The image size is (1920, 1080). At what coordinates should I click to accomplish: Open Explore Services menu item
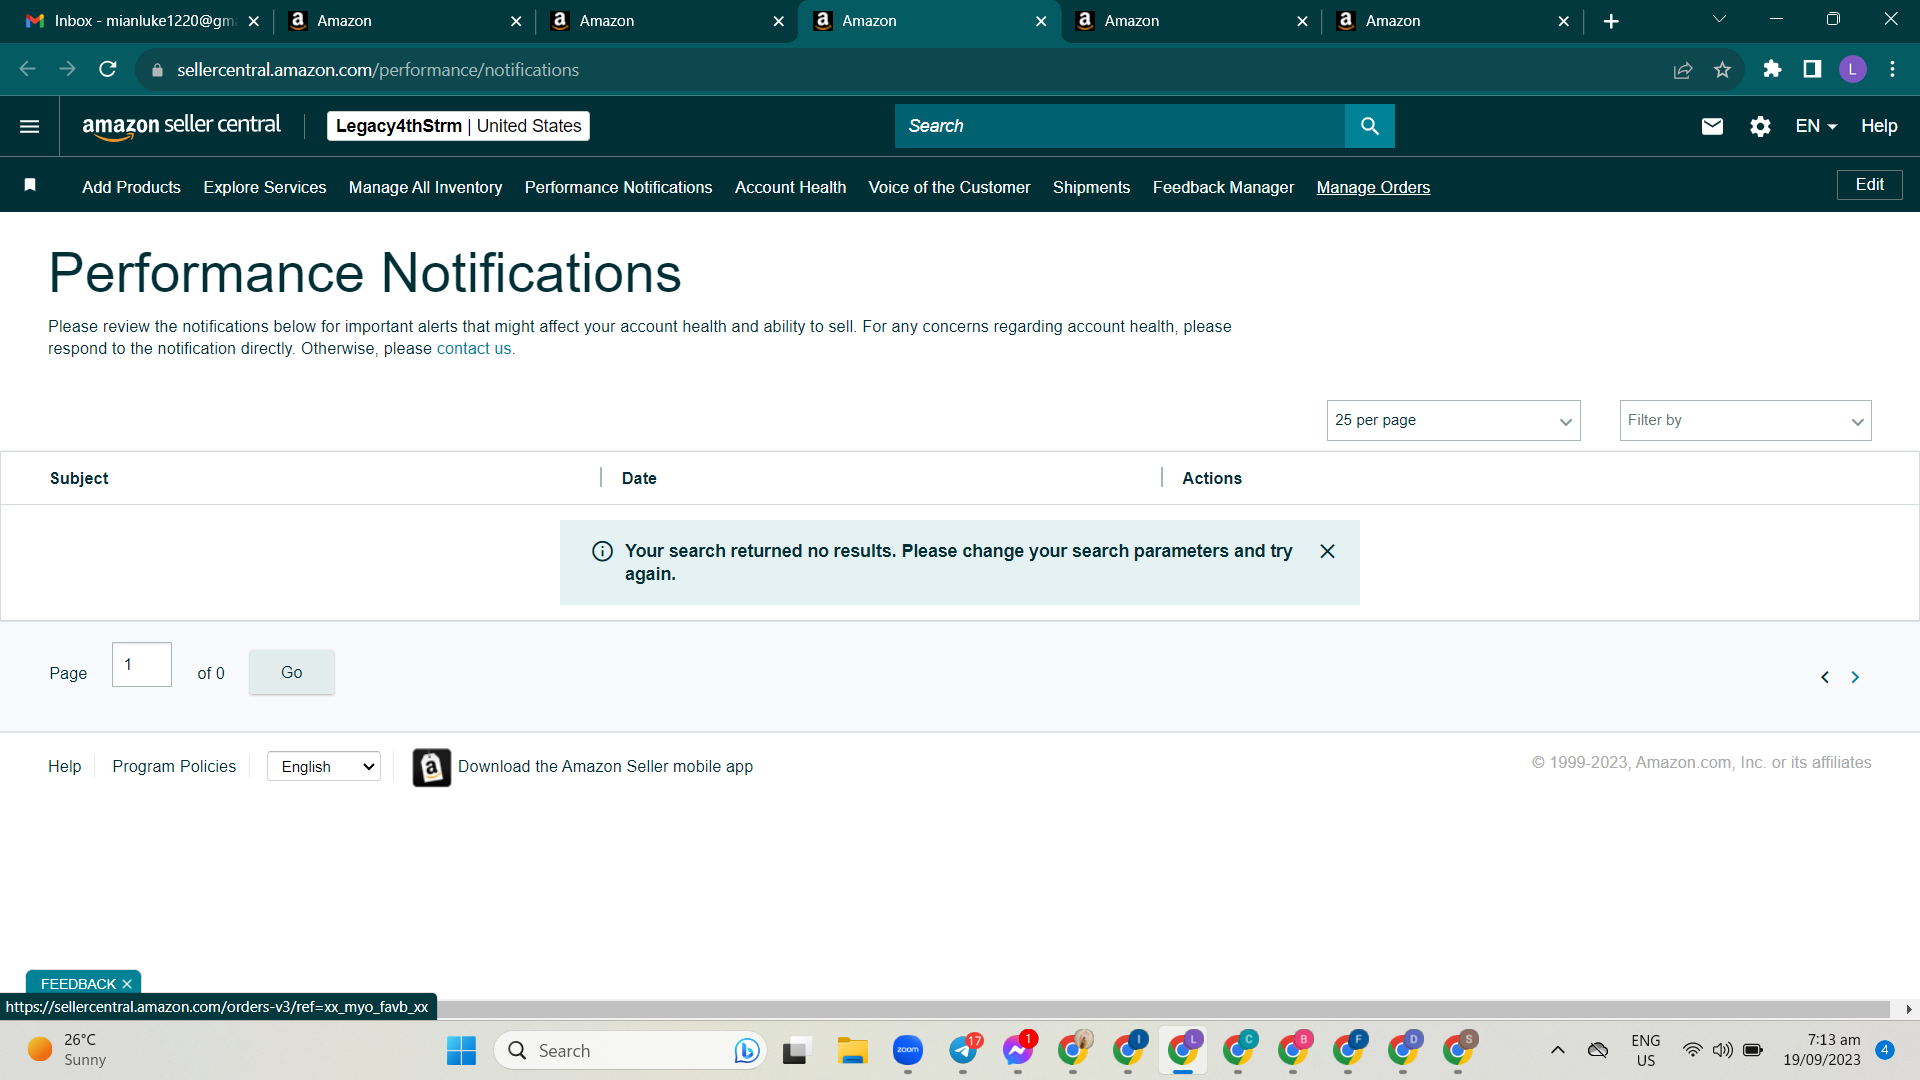pos(265,187)
